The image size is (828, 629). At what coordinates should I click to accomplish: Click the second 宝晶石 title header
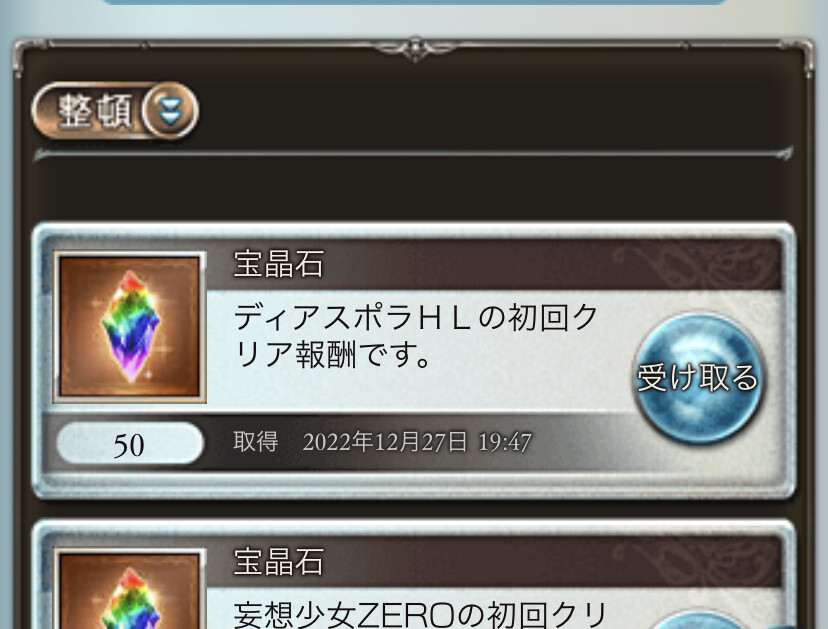278,561
